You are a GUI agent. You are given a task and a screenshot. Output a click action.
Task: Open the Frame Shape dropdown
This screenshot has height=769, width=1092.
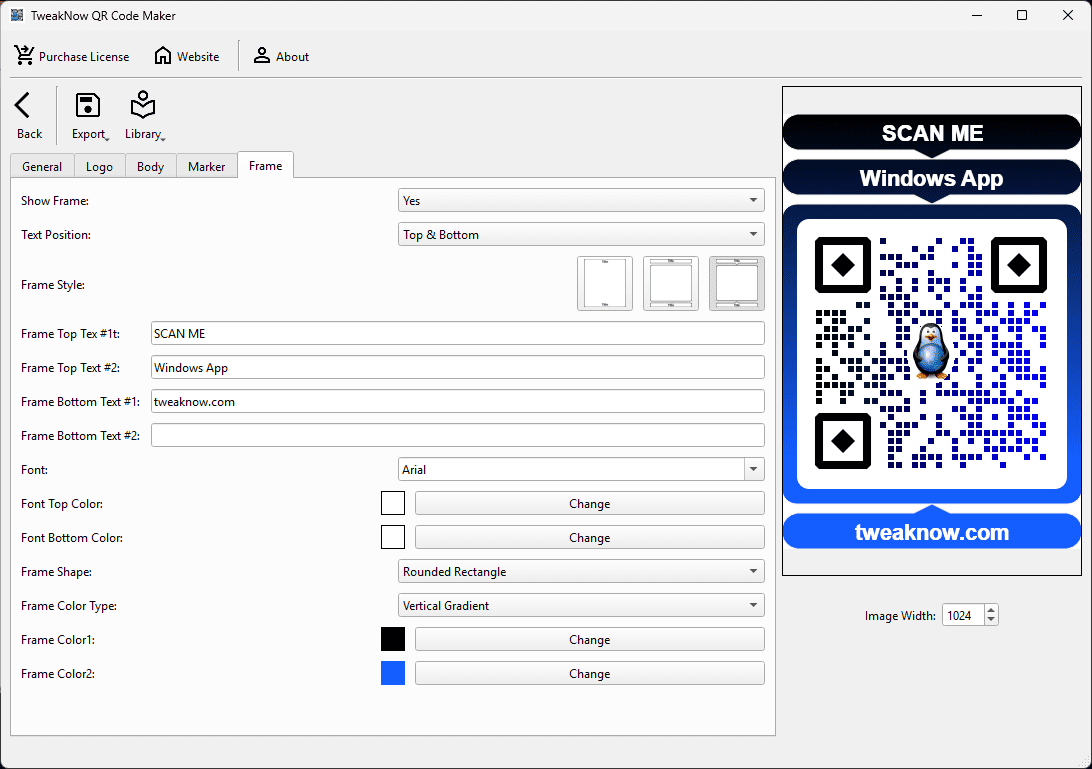pos(580,571)
